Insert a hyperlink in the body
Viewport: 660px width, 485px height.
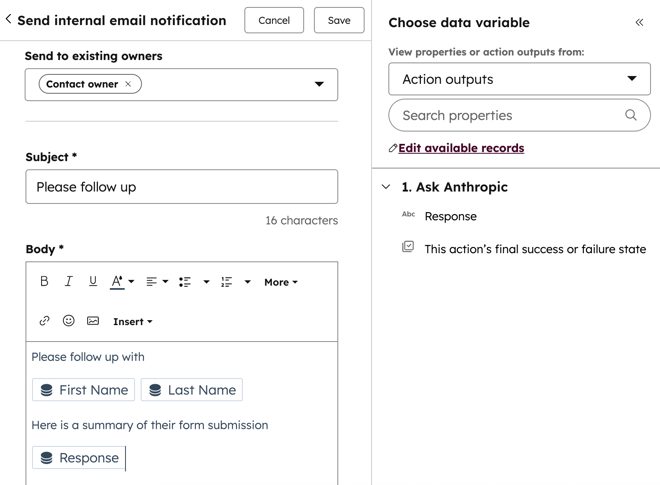[x=44, y=321]
